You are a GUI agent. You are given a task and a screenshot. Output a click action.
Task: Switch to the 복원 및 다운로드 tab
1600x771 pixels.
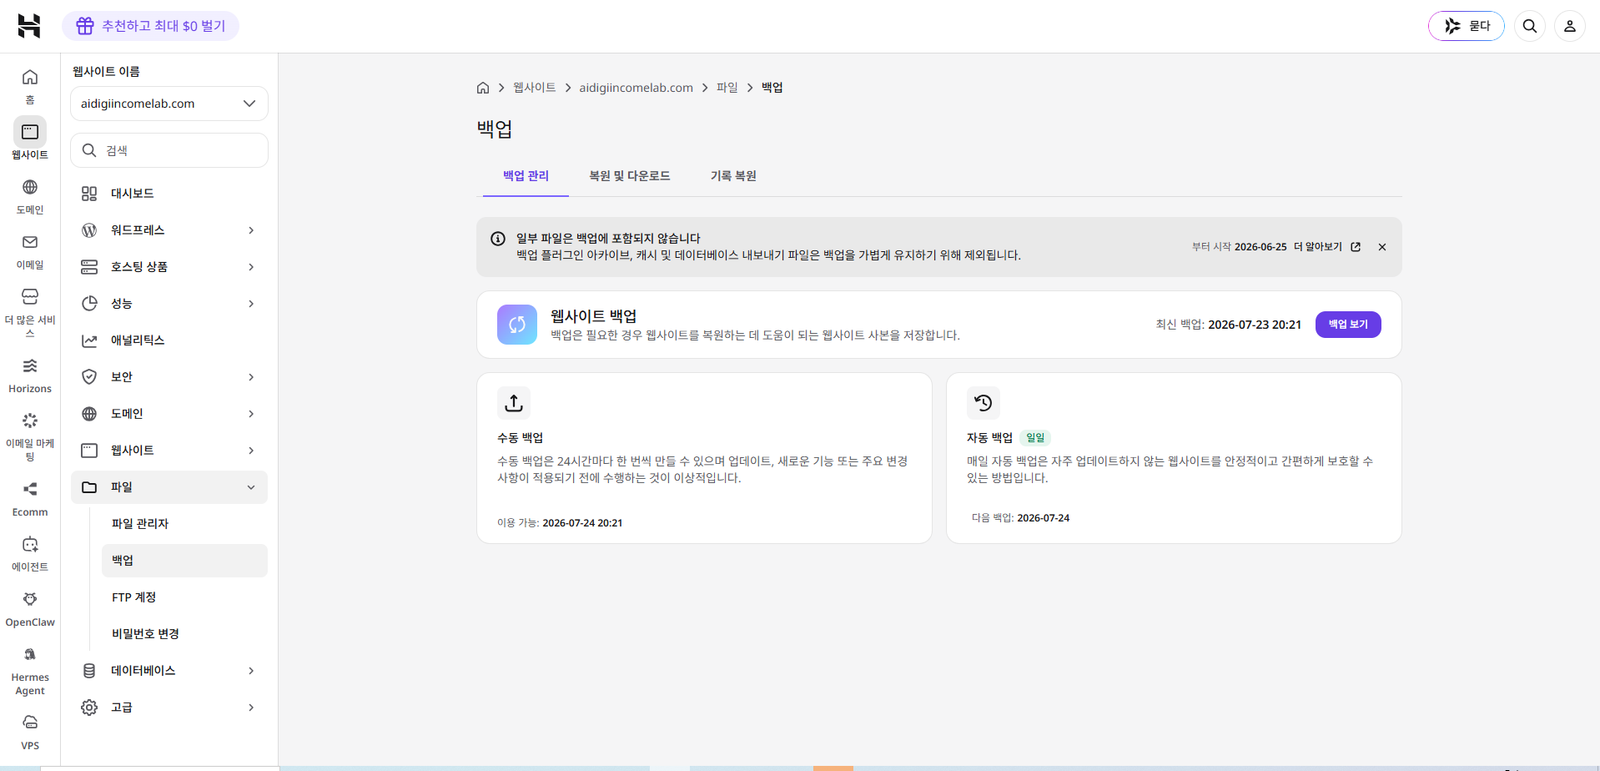[630, 176]
